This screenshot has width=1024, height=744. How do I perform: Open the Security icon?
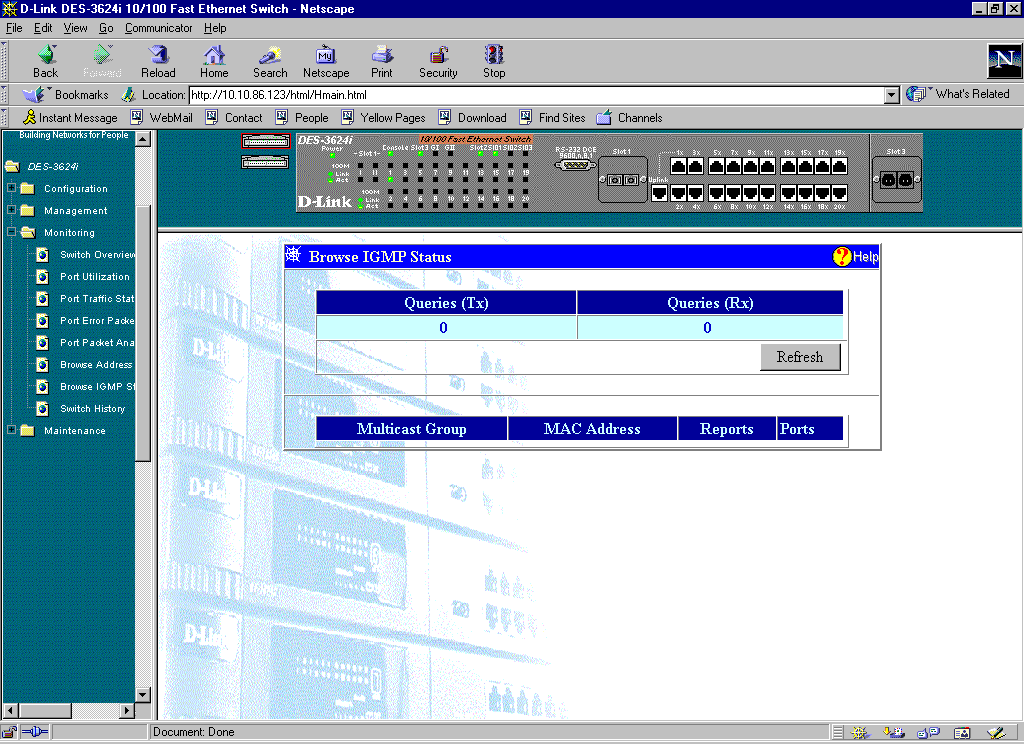[438, 56]
